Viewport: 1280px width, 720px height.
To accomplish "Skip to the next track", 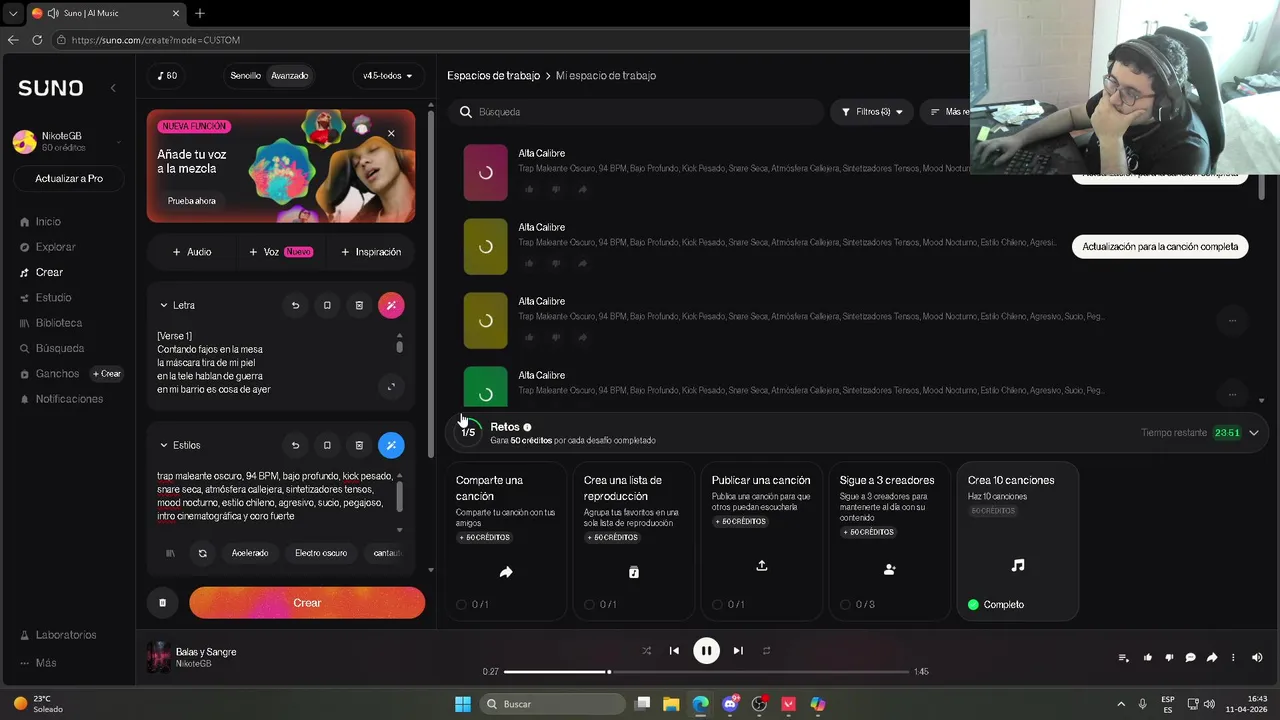I will pos(738,651).
